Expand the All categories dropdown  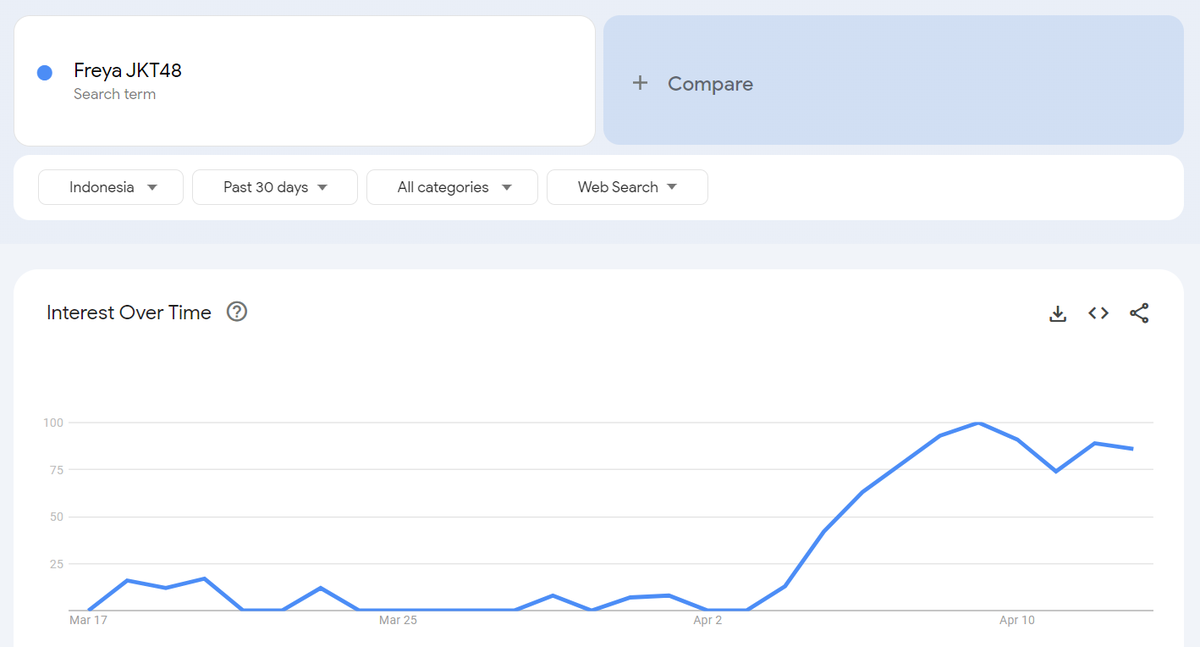coord(452,187)
